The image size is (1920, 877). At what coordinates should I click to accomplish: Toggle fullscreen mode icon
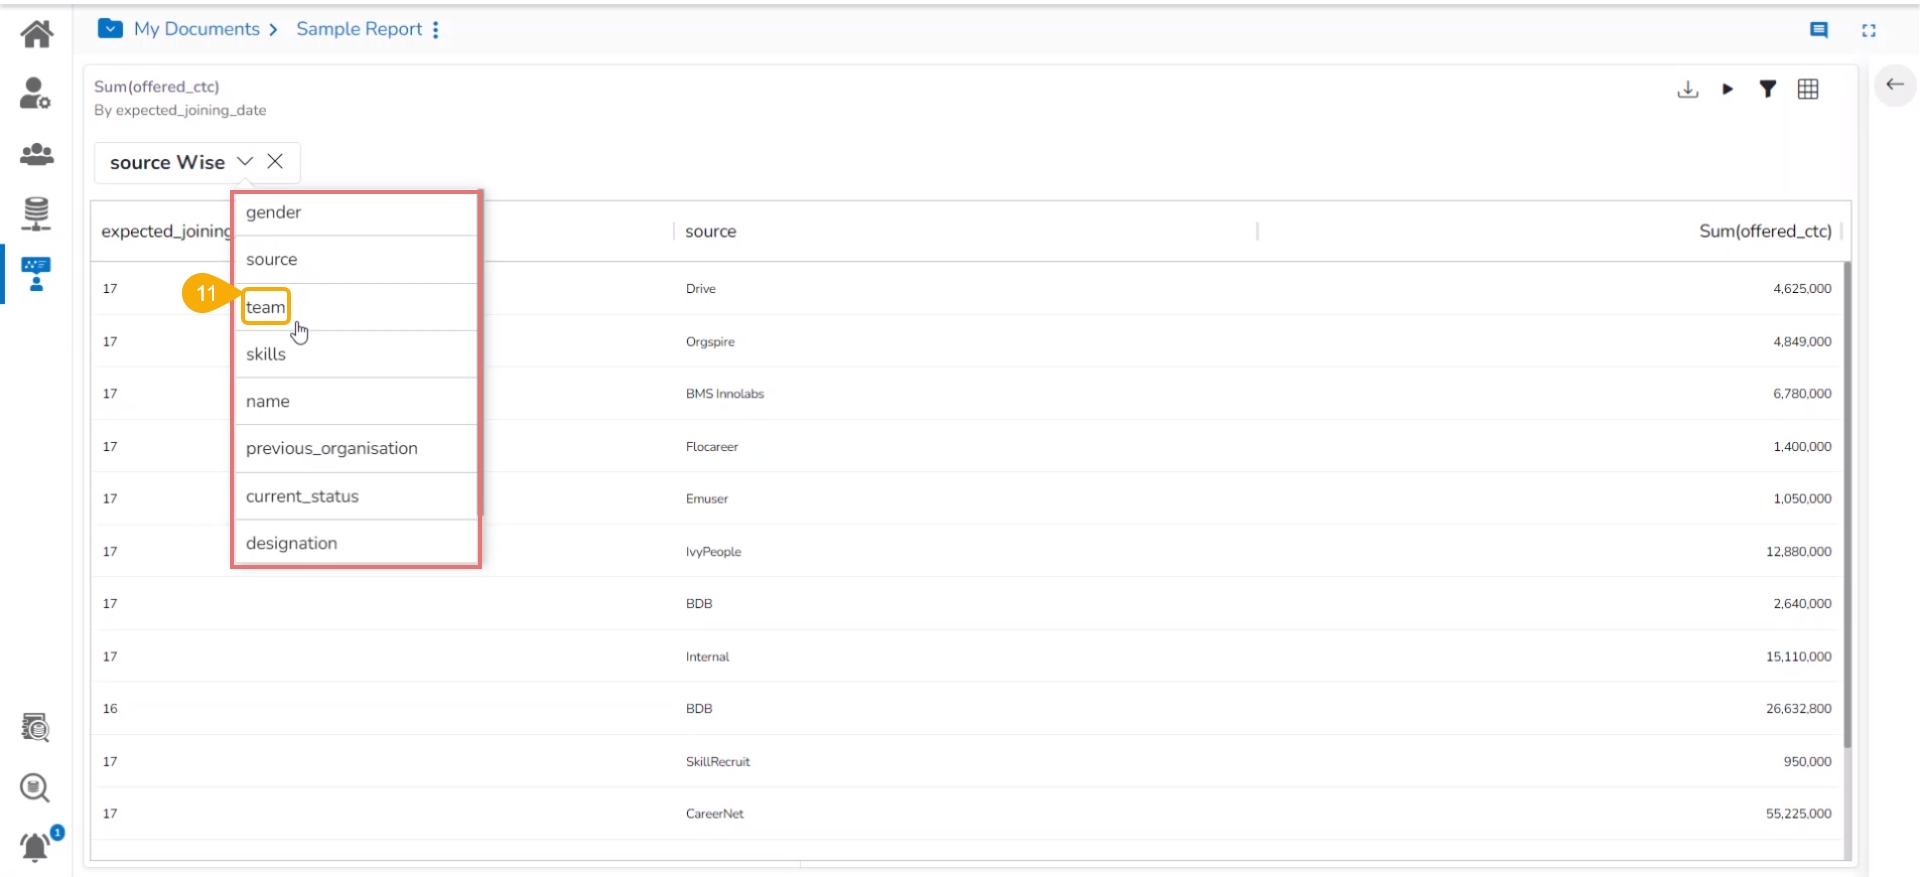1868,30
